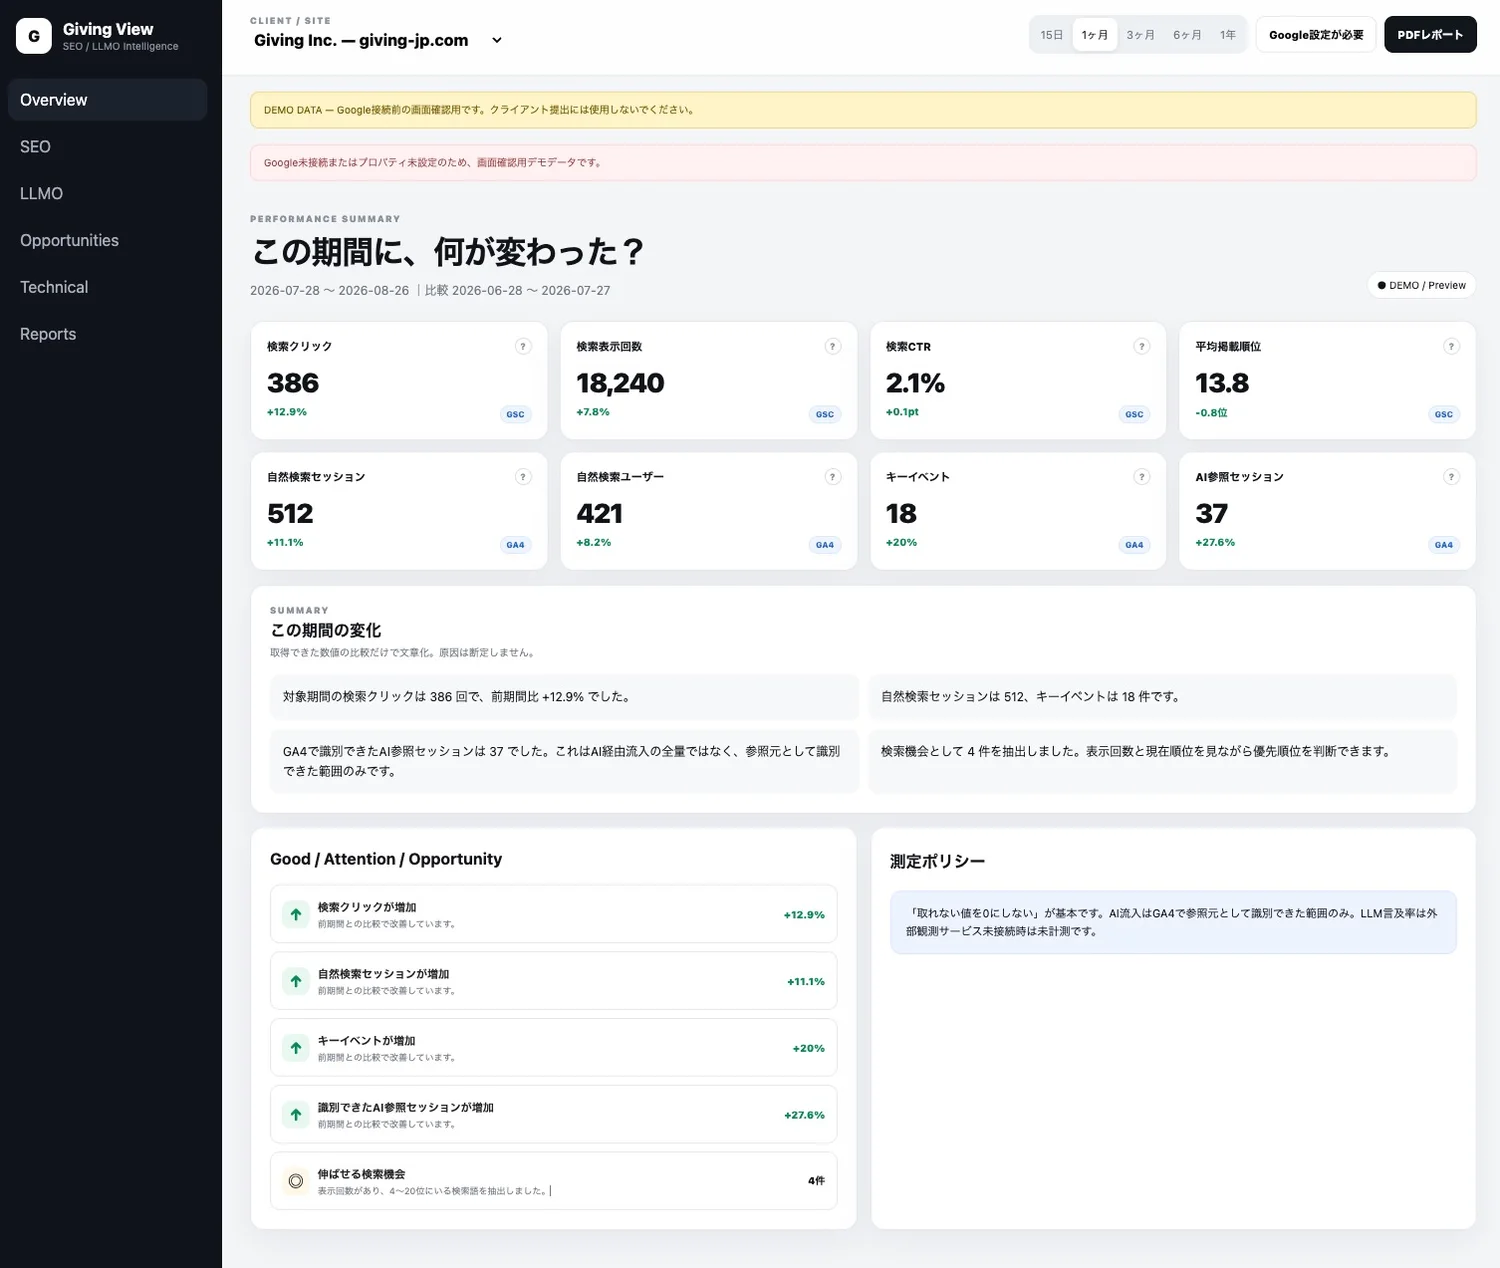The image size is (1500, 1268).
Task: Expand the client site dropdown chevron
Action: (497, 41)
